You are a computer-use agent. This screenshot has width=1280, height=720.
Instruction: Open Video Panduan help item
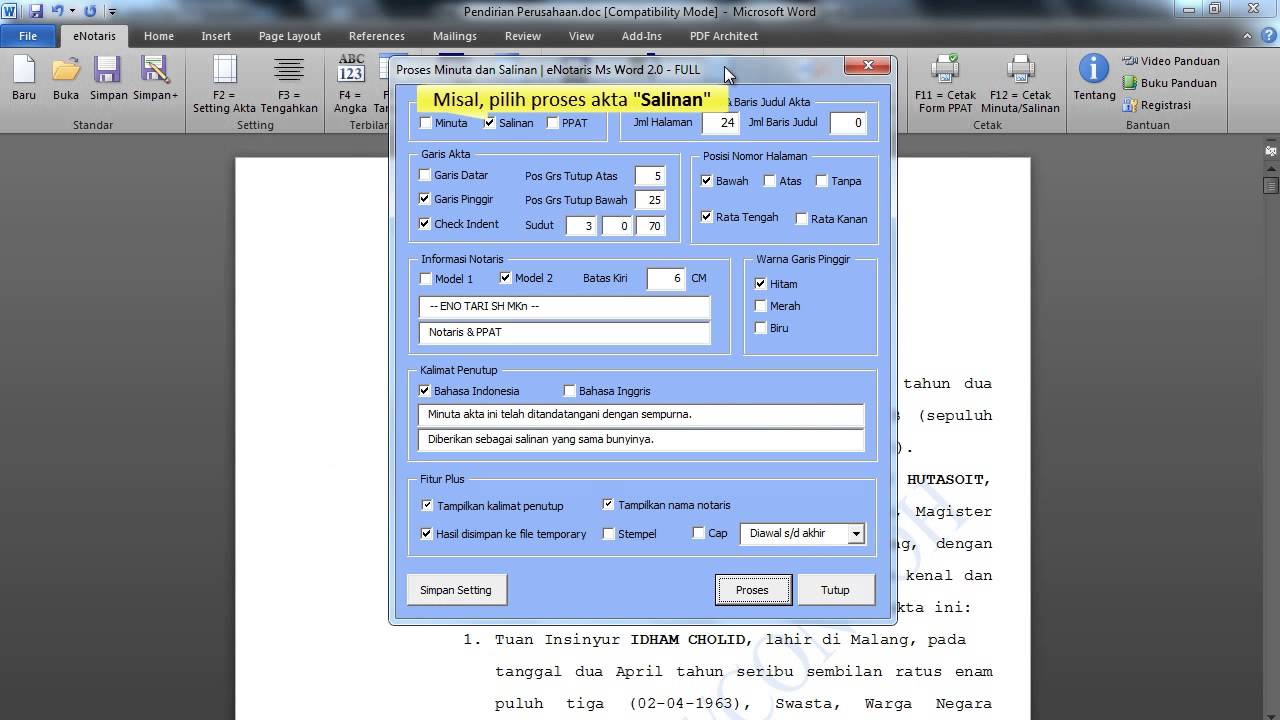click(x=1171, y=61)
